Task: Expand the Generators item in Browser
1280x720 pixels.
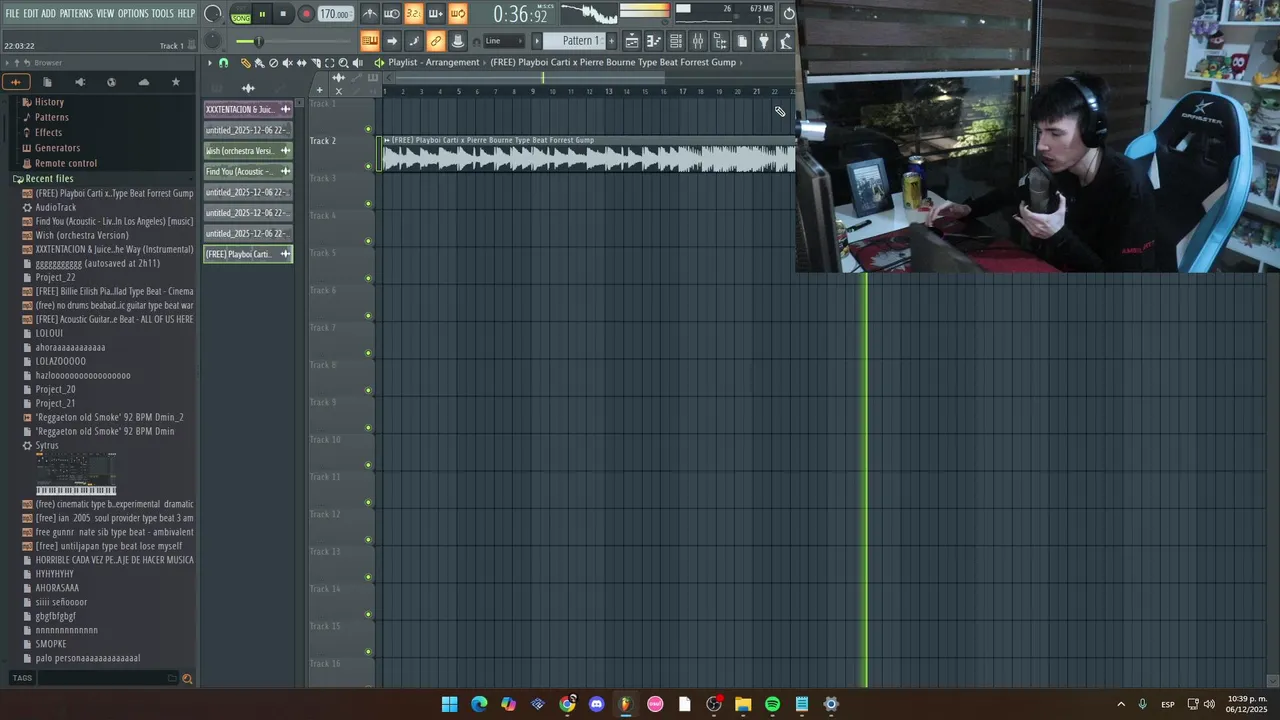Action: [57, 148]
